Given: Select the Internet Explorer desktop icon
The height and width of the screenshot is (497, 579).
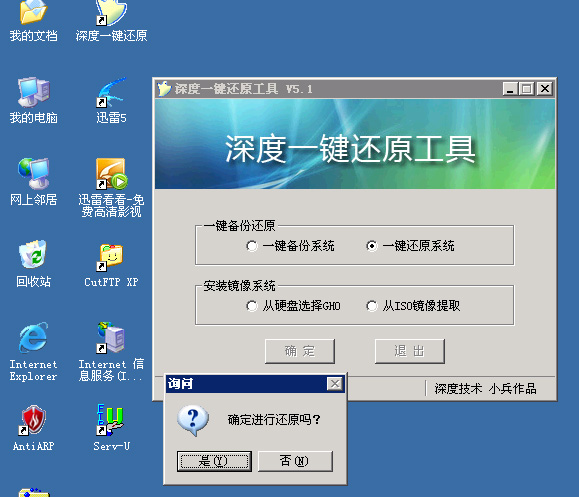Looking at the screenshot, I should [x=33, y=352].
